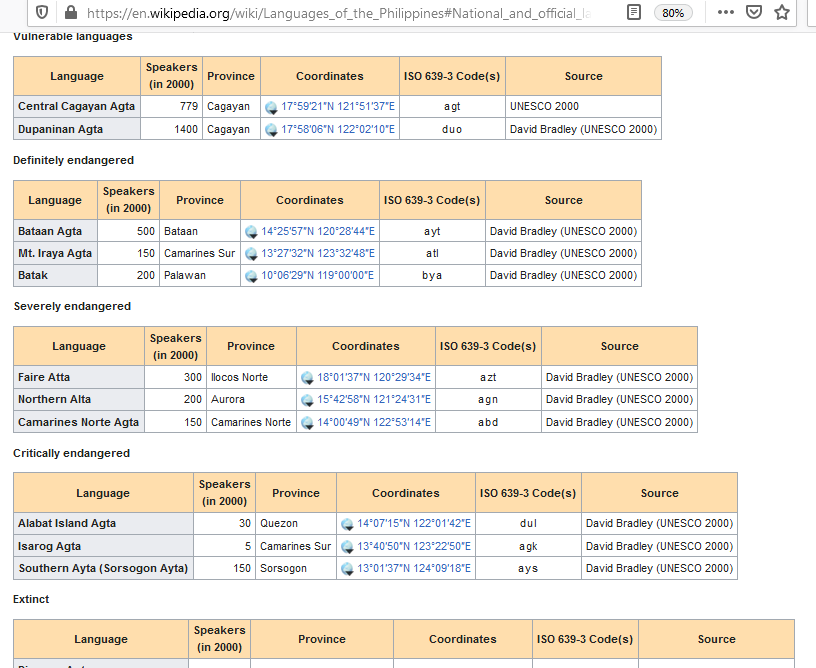Click globe icon in Bataan Agta row
The height and width of the screenshot is (668, 816).
[251, 232]
